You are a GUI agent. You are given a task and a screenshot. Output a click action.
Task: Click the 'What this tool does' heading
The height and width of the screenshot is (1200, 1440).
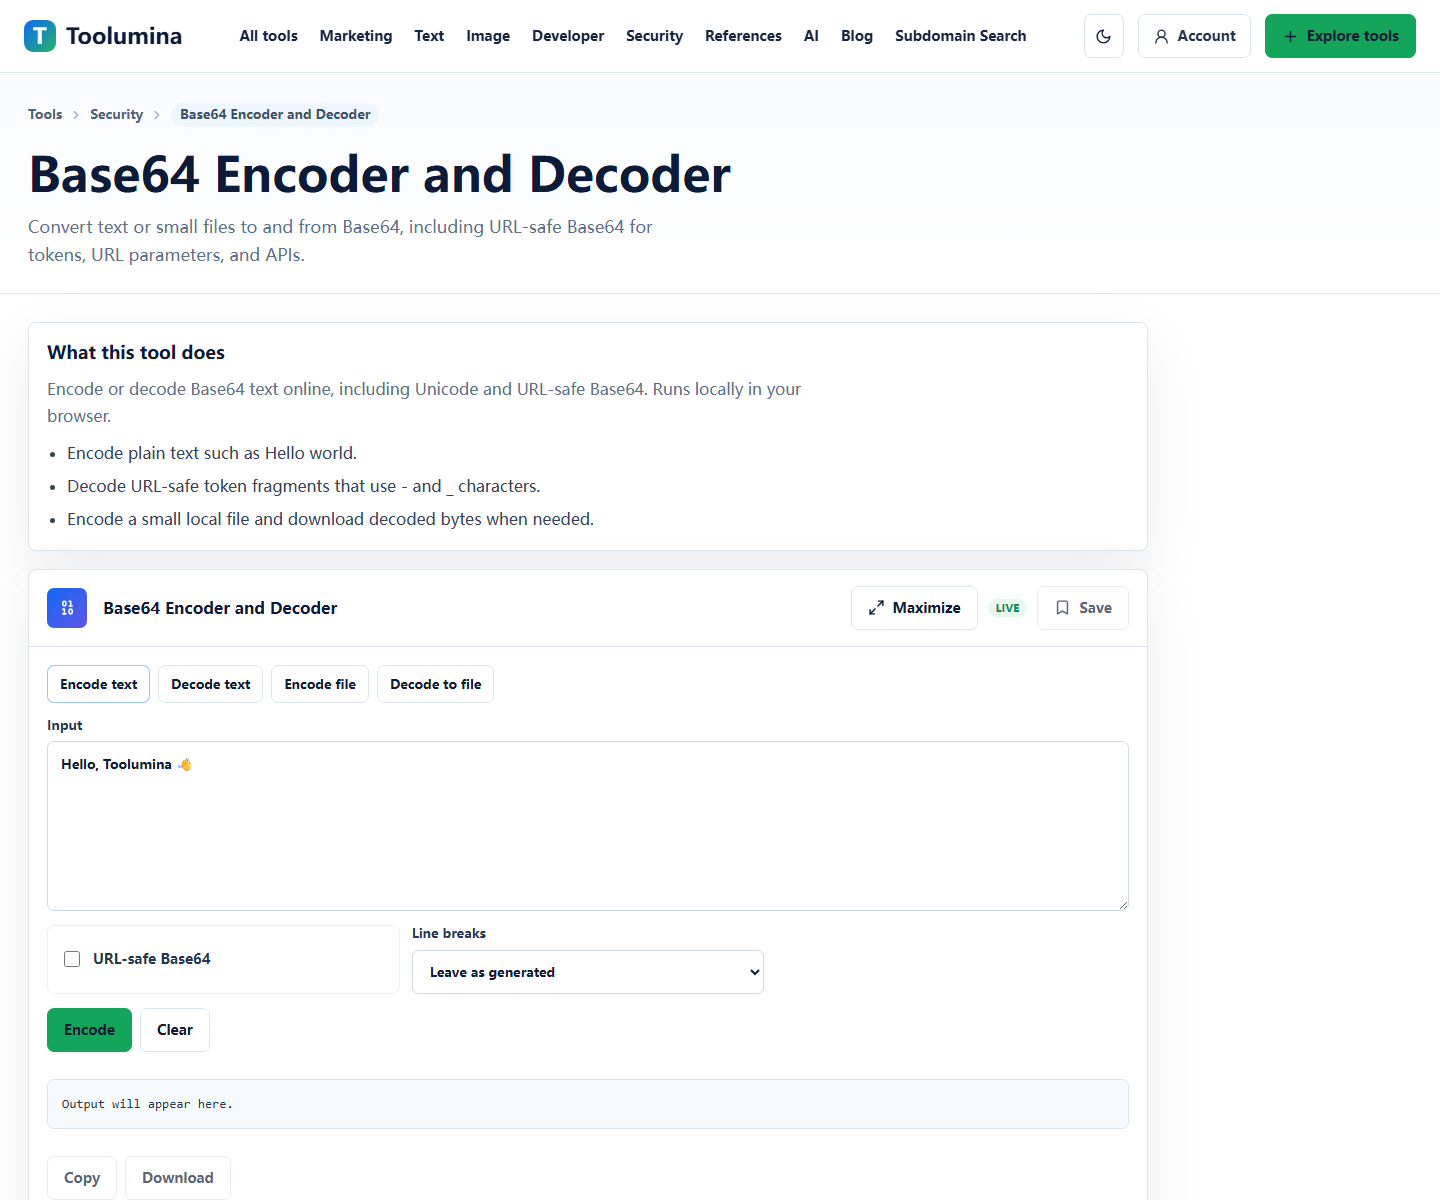tap(136, 352)
